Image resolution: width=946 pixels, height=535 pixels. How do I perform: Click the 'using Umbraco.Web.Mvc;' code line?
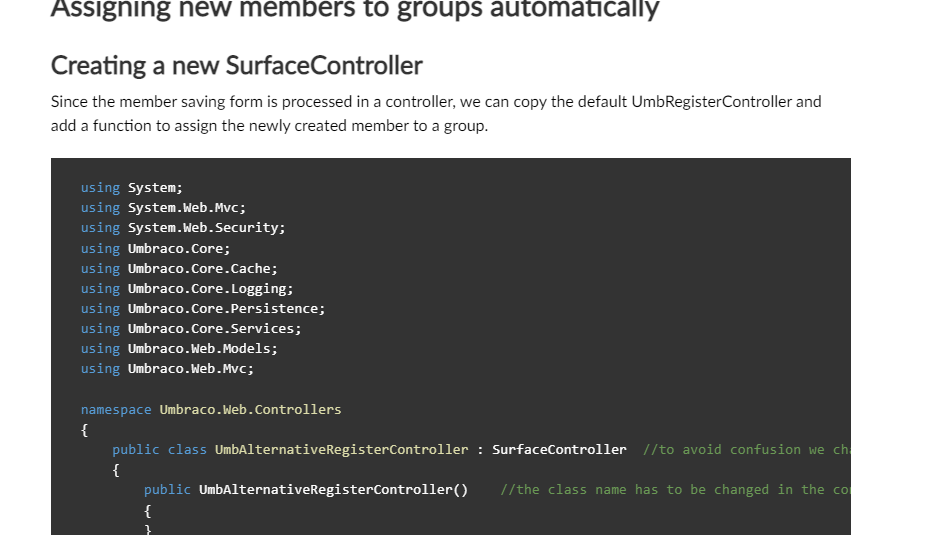(167, 368)
